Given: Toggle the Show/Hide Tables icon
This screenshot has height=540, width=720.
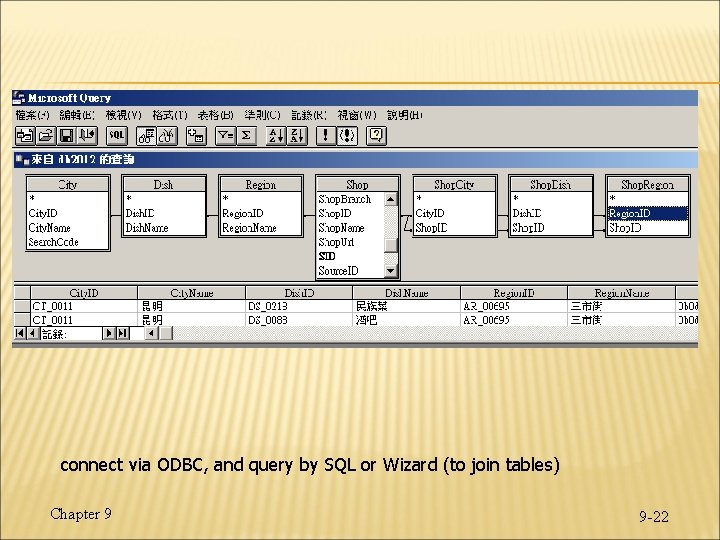Looking at the screenshot, I should pyautogui.click(x=146, y=135).
